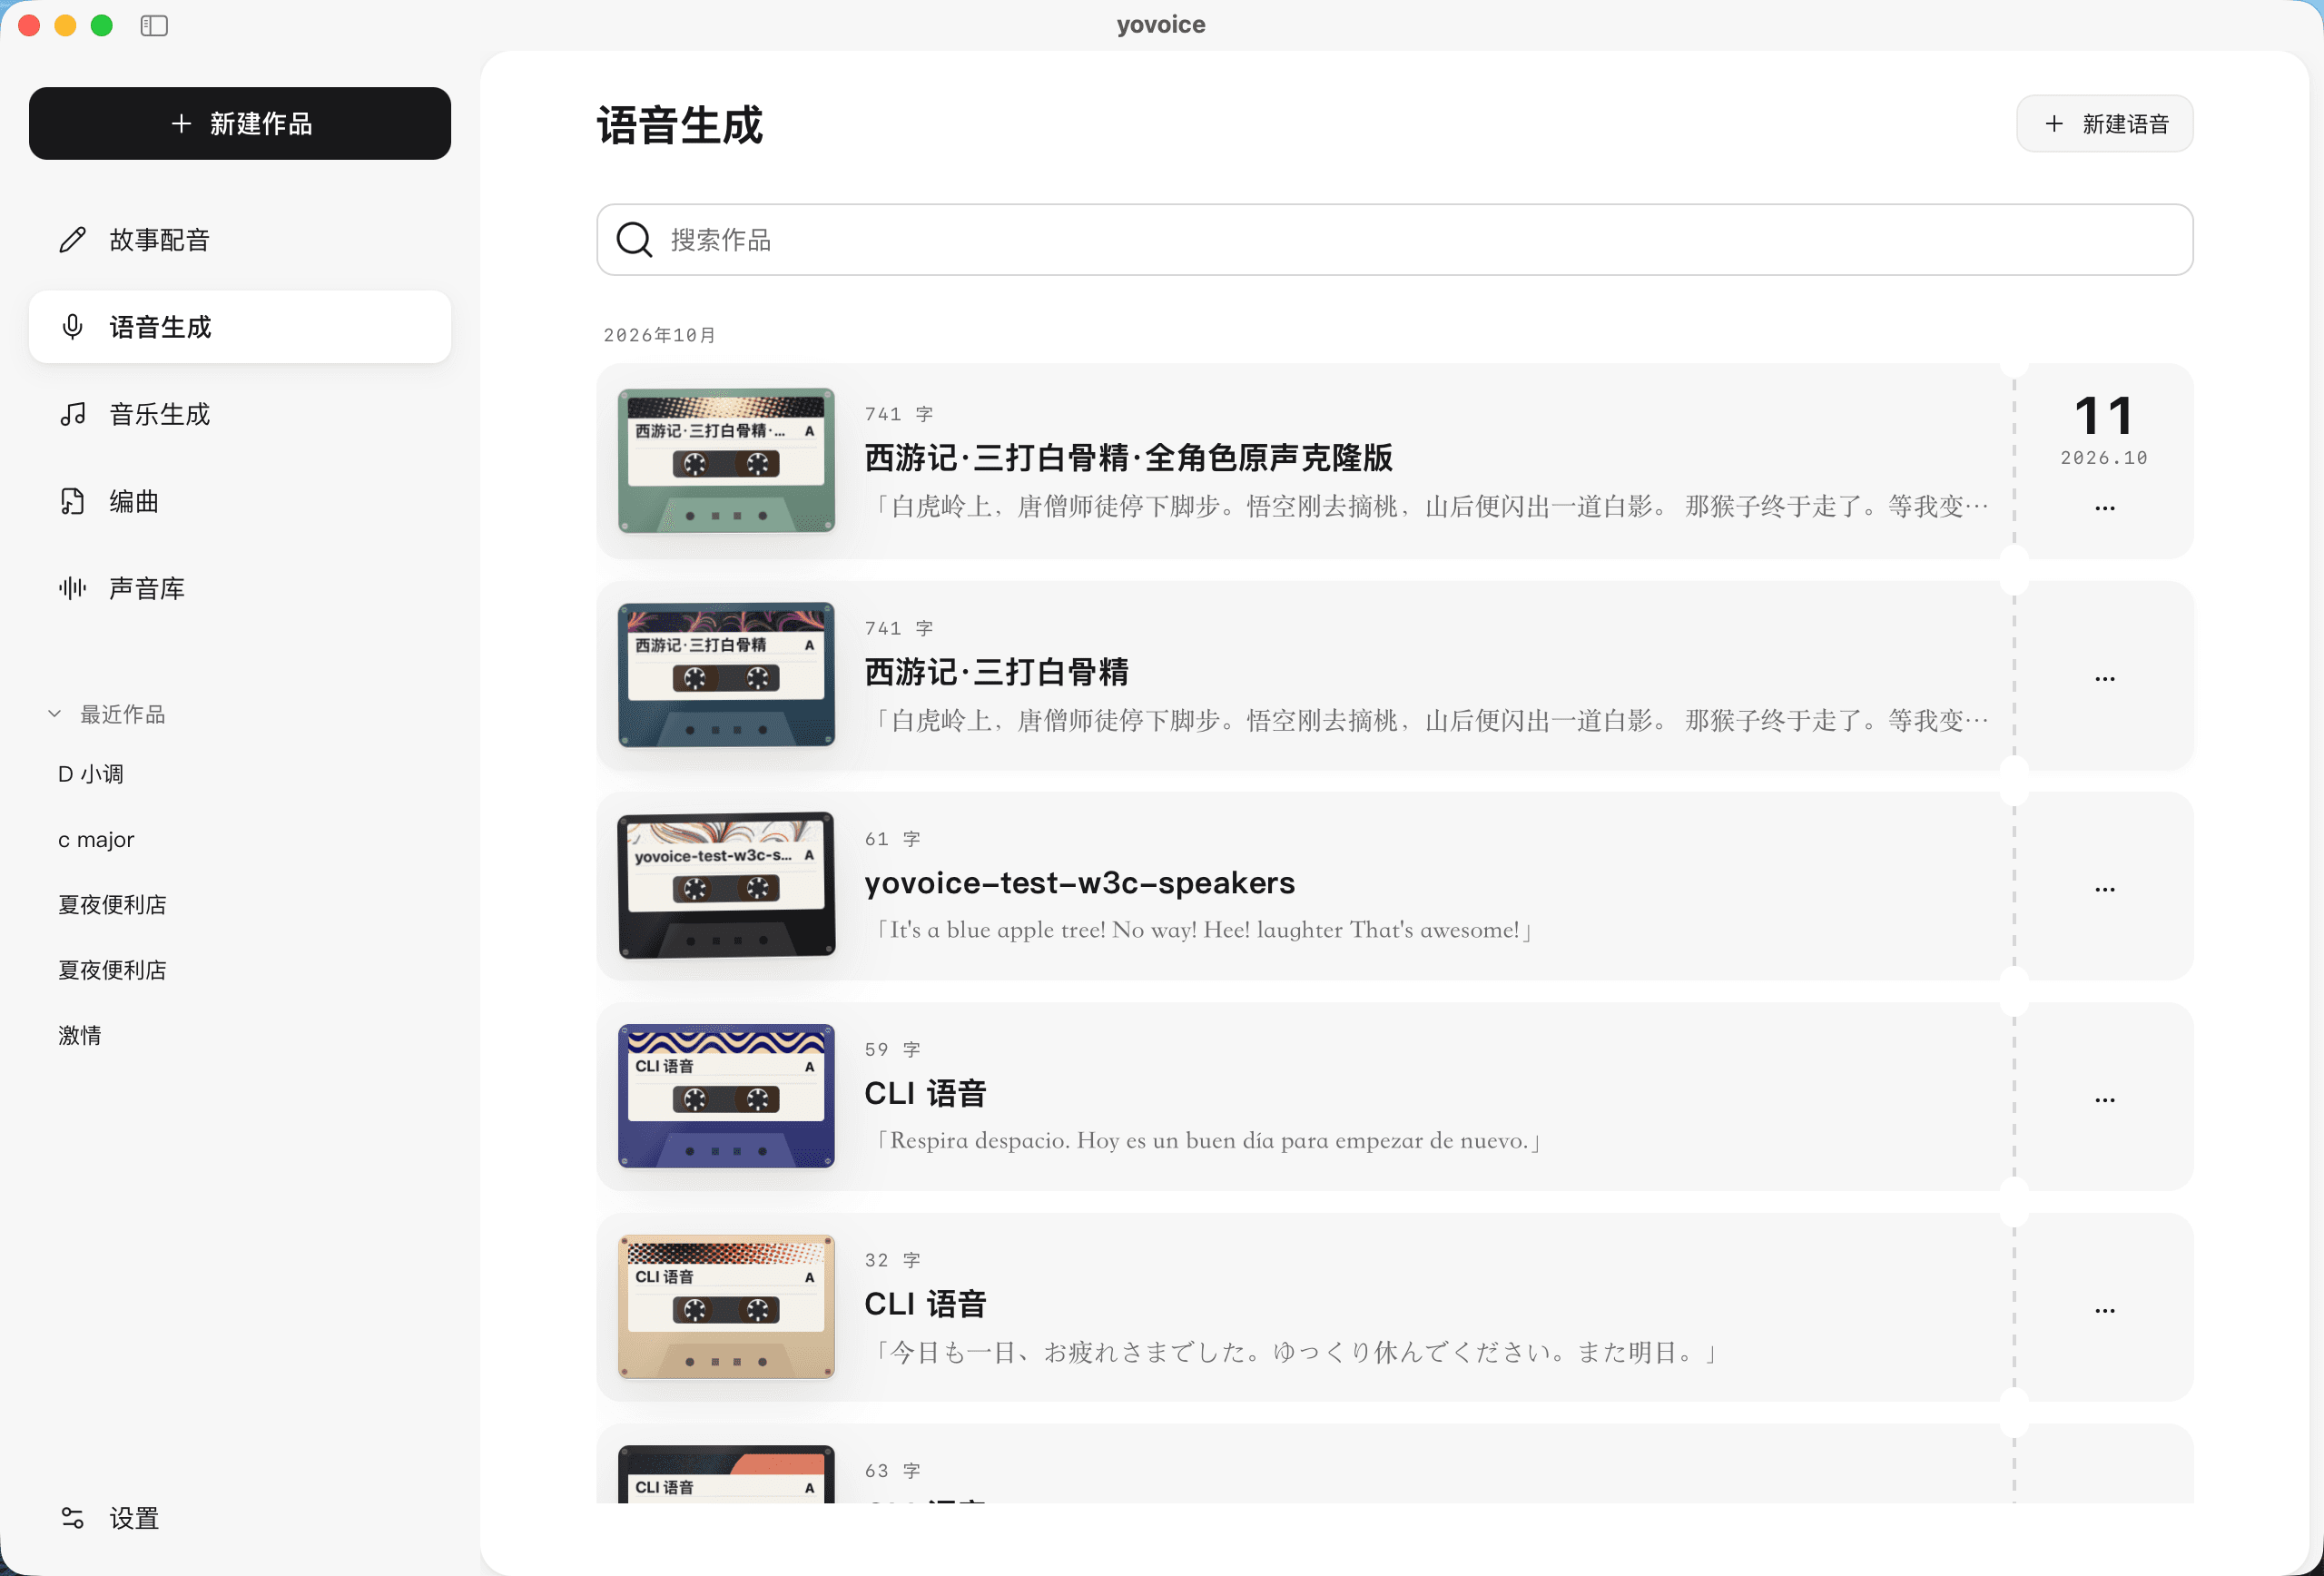The width and height of the screenshot is (2324, 1576).
Task: Open recent work c major
Action: 96,839
